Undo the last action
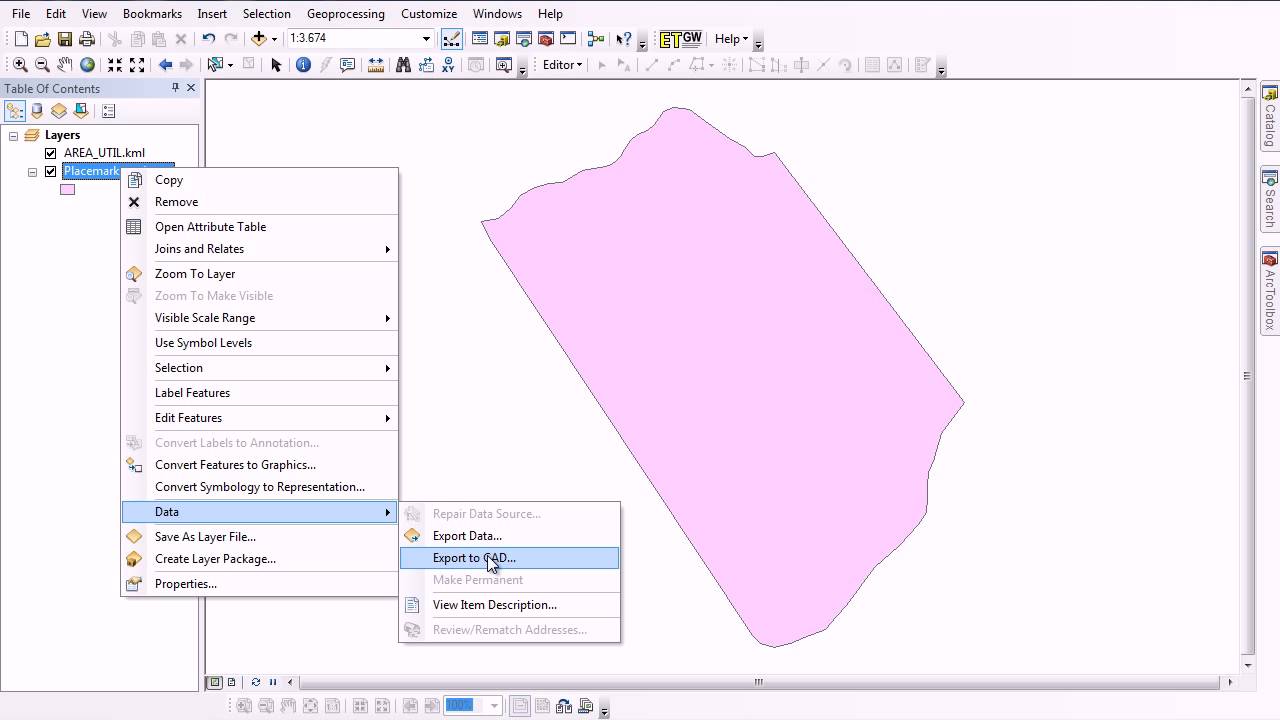The image size is (1280, 720). pyautogui.click(x=208, y=39)
